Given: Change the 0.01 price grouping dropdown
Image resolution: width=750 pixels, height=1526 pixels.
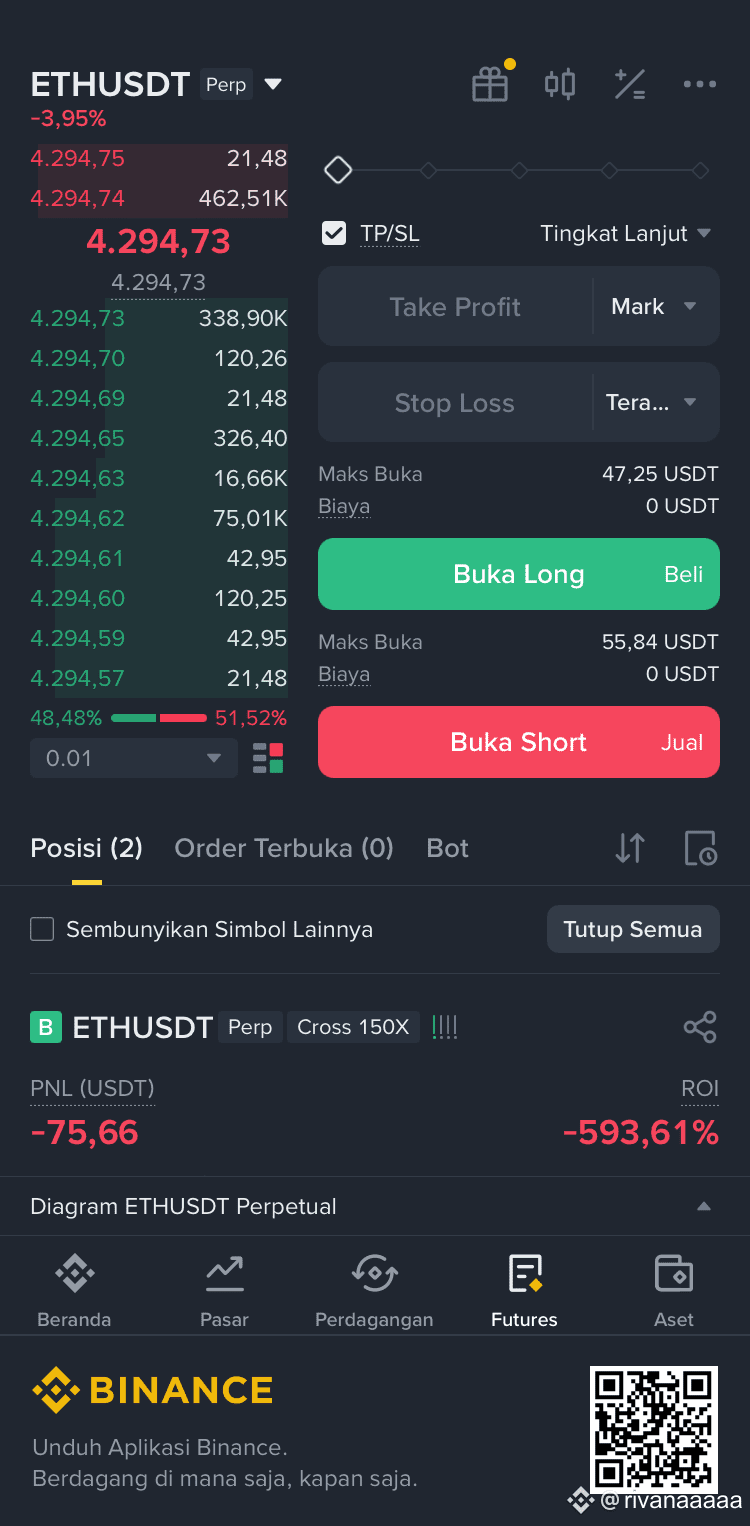Looking at the screenshot, I should click(x=134, y=758).
